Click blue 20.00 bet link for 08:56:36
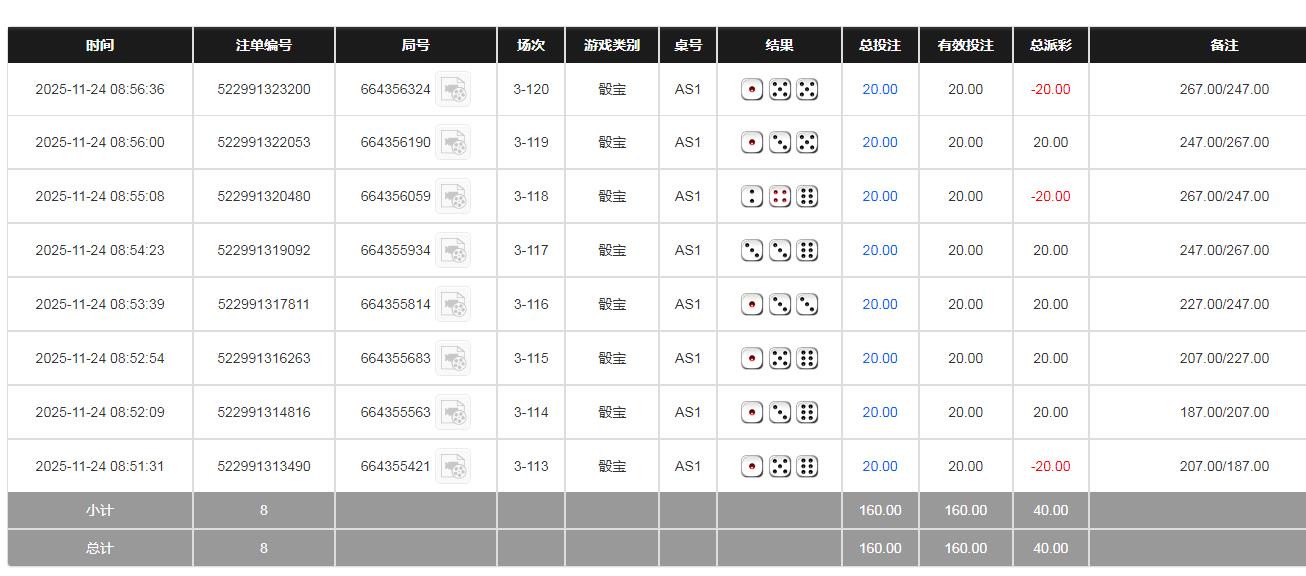 880,90
